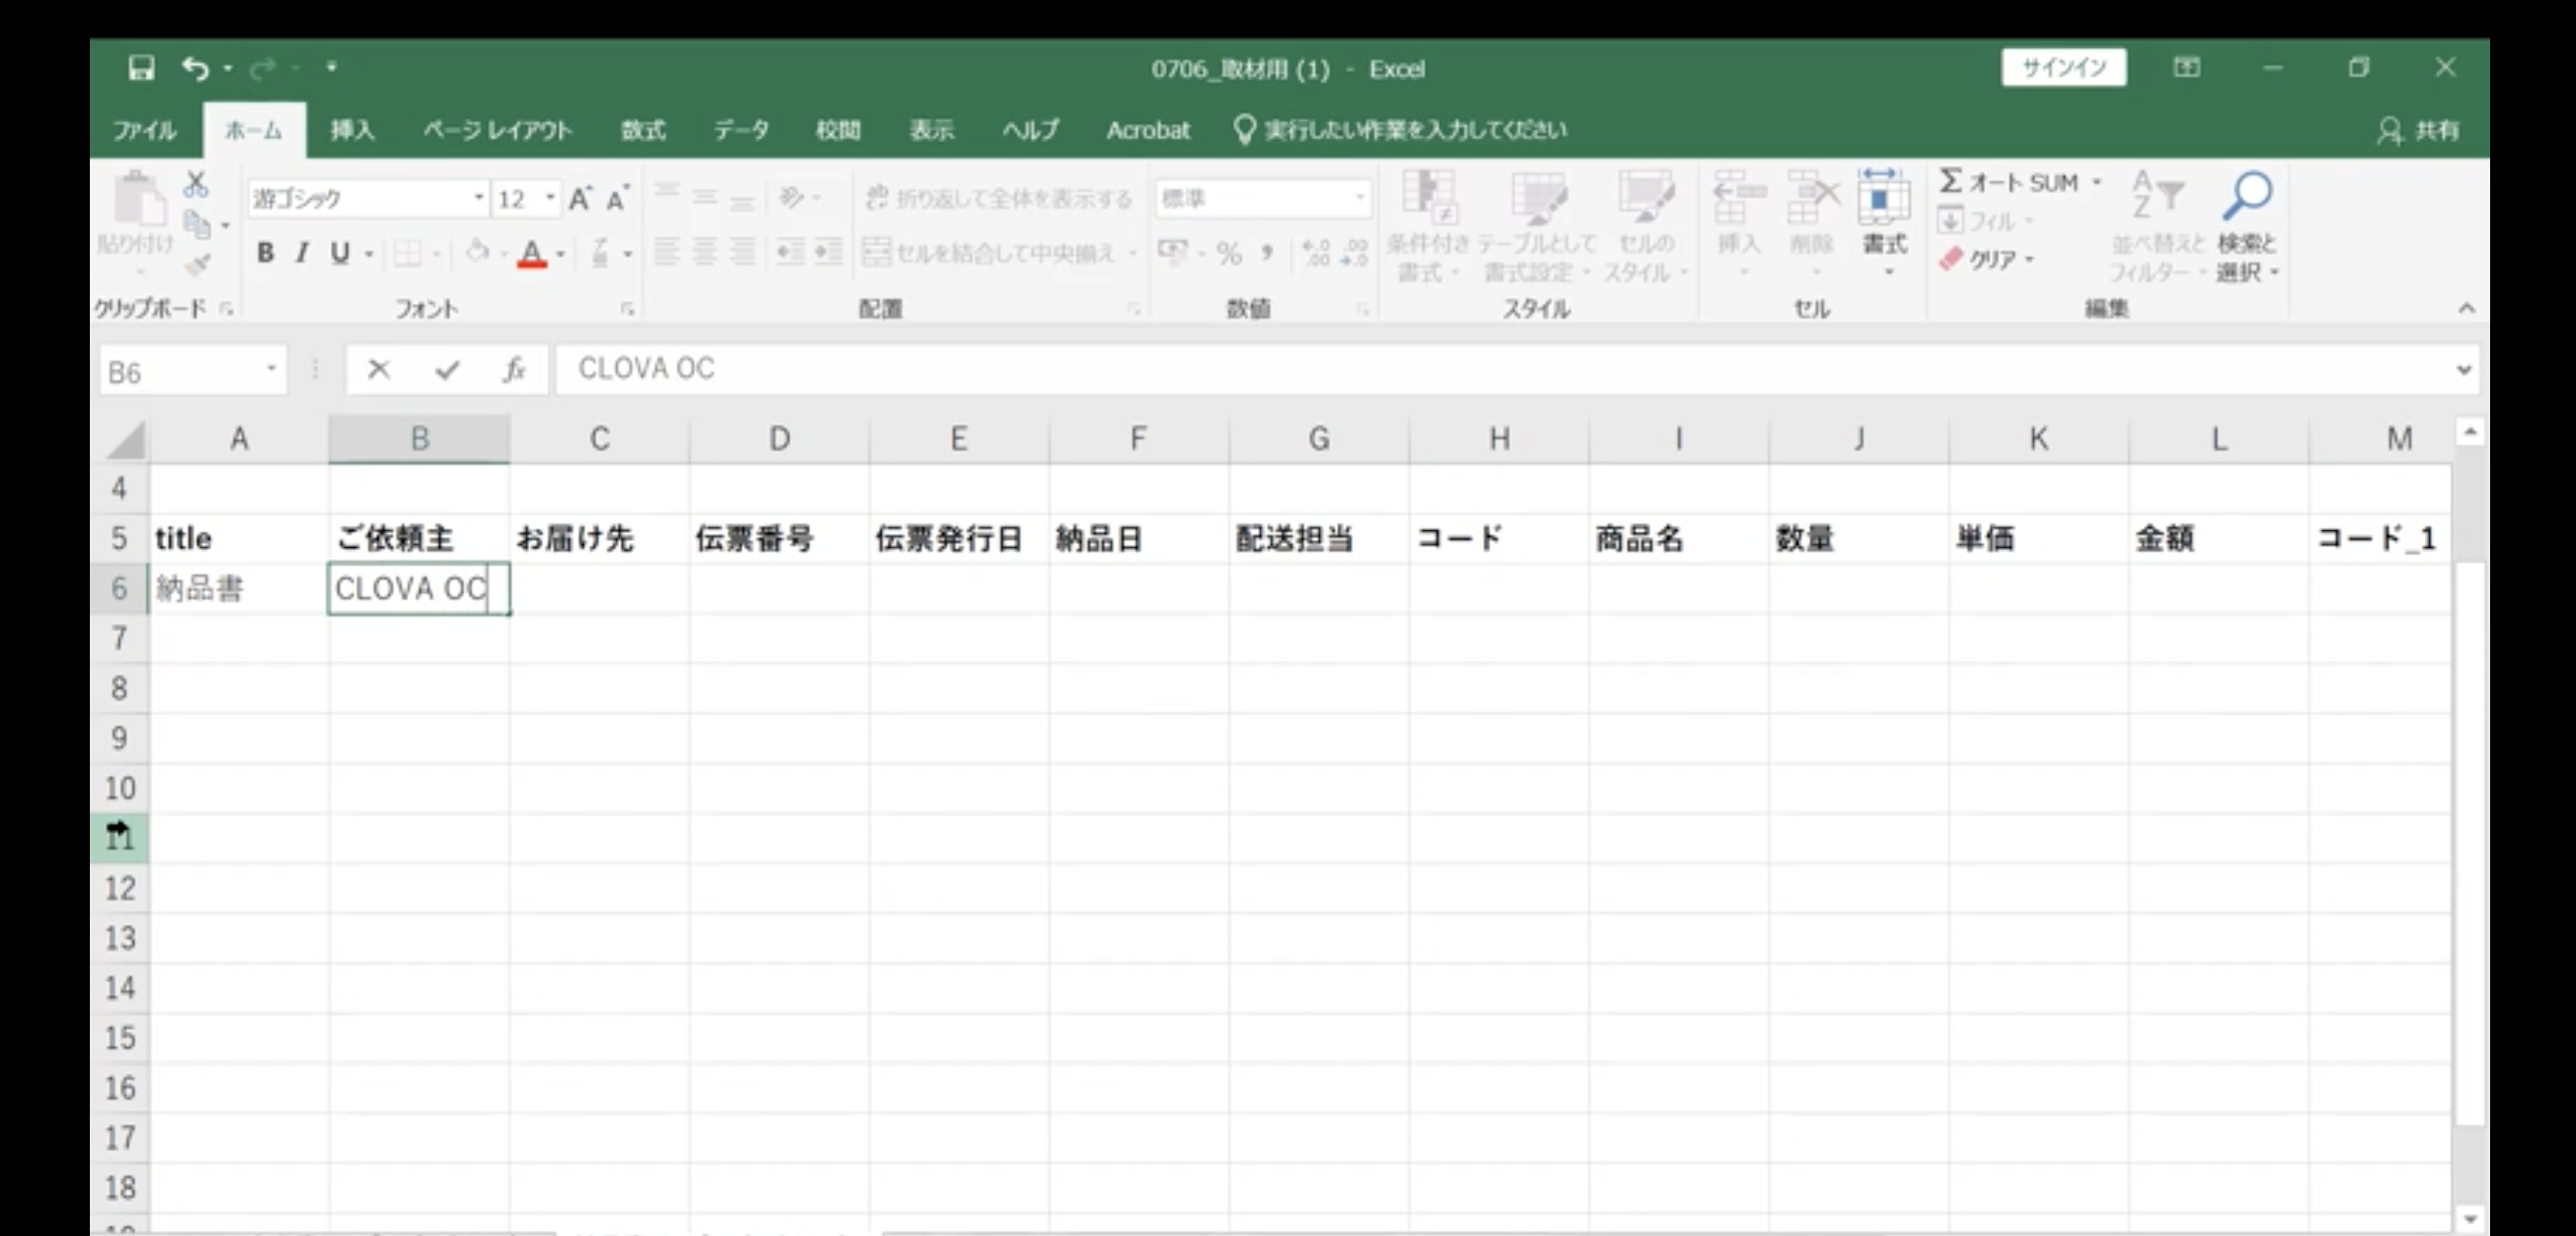Image resolution: width=2576 pixels, height=1236 pixels.
Task: Confirm the entry with the formula bar checkmark
Action: pos(446,370)
